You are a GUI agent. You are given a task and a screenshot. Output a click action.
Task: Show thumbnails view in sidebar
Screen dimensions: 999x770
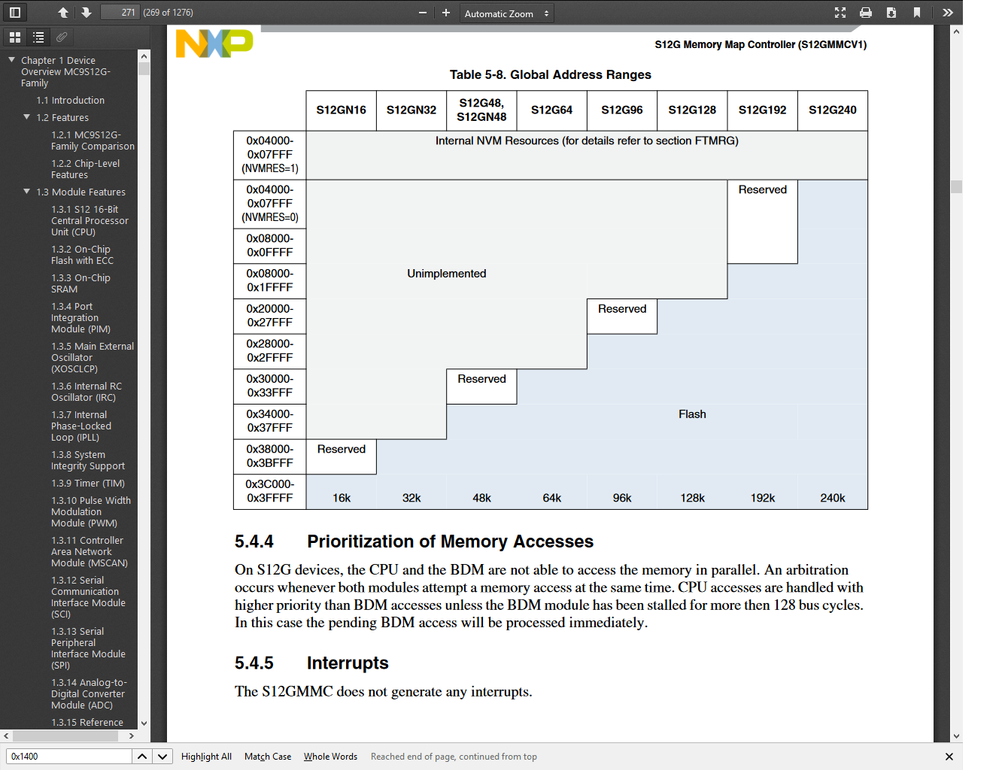[15, 37]
